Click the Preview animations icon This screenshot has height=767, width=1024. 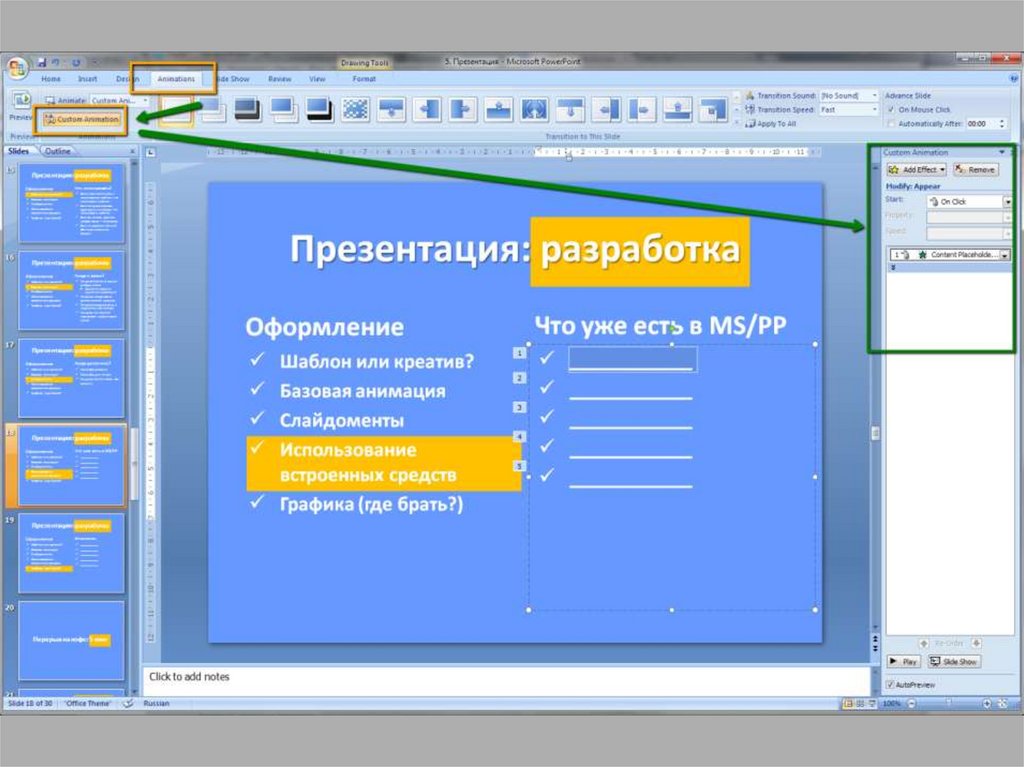tap(22, 99)
